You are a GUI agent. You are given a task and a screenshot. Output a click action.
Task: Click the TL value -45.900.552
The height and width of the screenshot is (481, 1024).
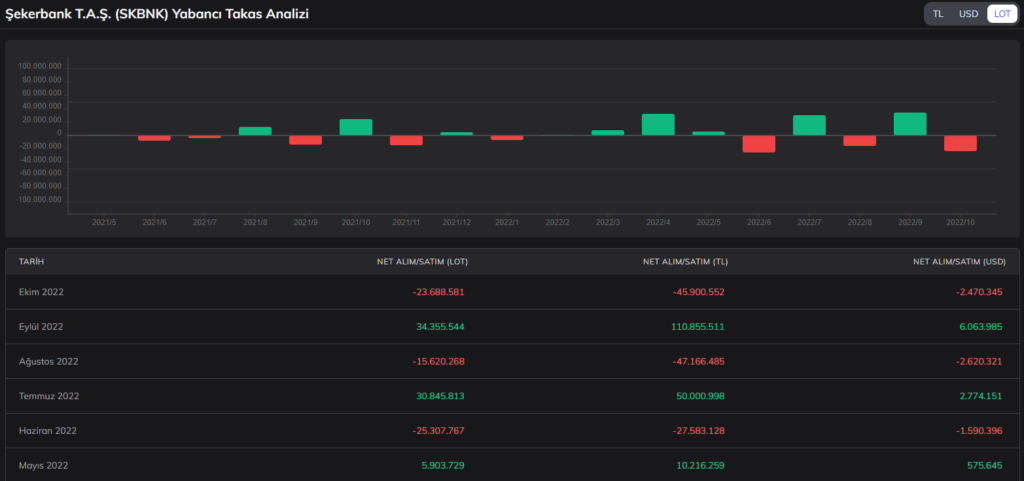click(x=698, y=292)
